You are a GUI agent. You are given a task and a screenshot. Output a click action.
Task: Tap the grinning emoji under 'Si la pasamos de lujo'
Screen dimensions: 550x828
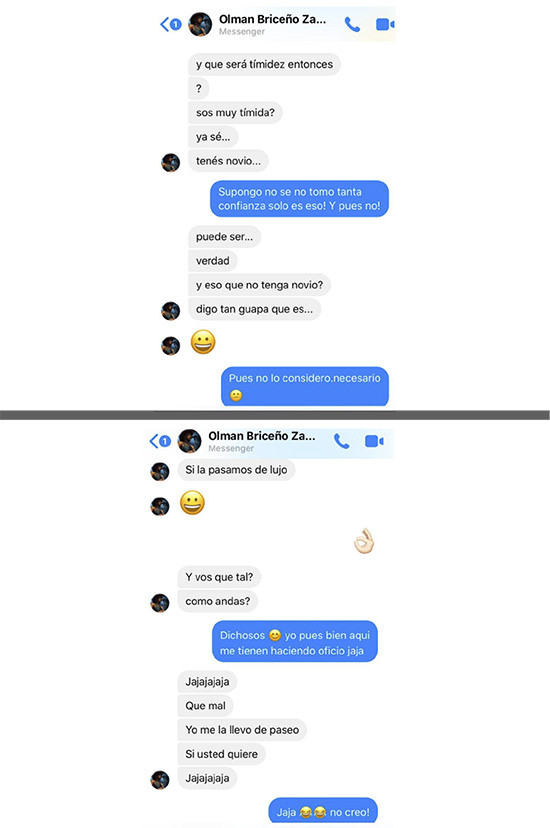coord(192,503)
